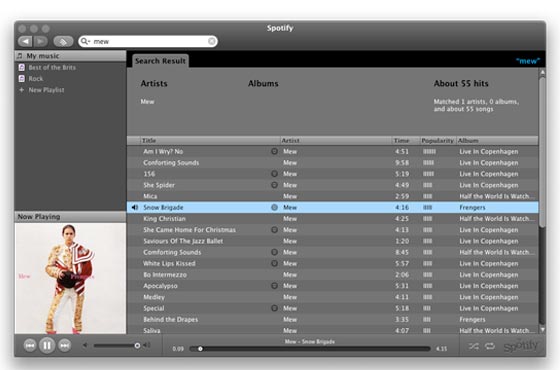This screenshot has height=370, width=560.
Task: Sort songs by Time column
Action: [x=406, y=140]
